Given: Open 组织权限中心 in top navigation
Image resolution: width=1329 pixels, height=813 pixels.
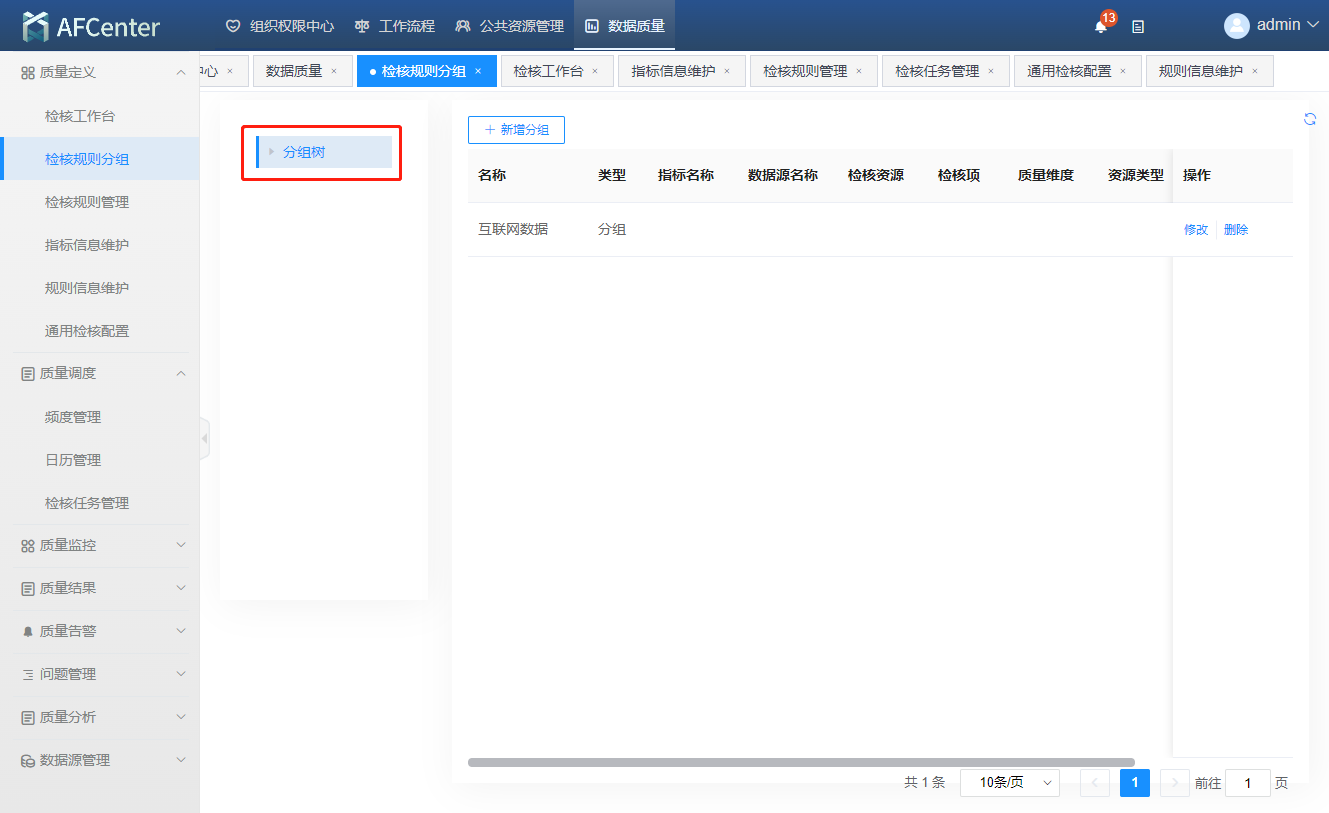Looking at the screenshot, I should pos(280,26).
